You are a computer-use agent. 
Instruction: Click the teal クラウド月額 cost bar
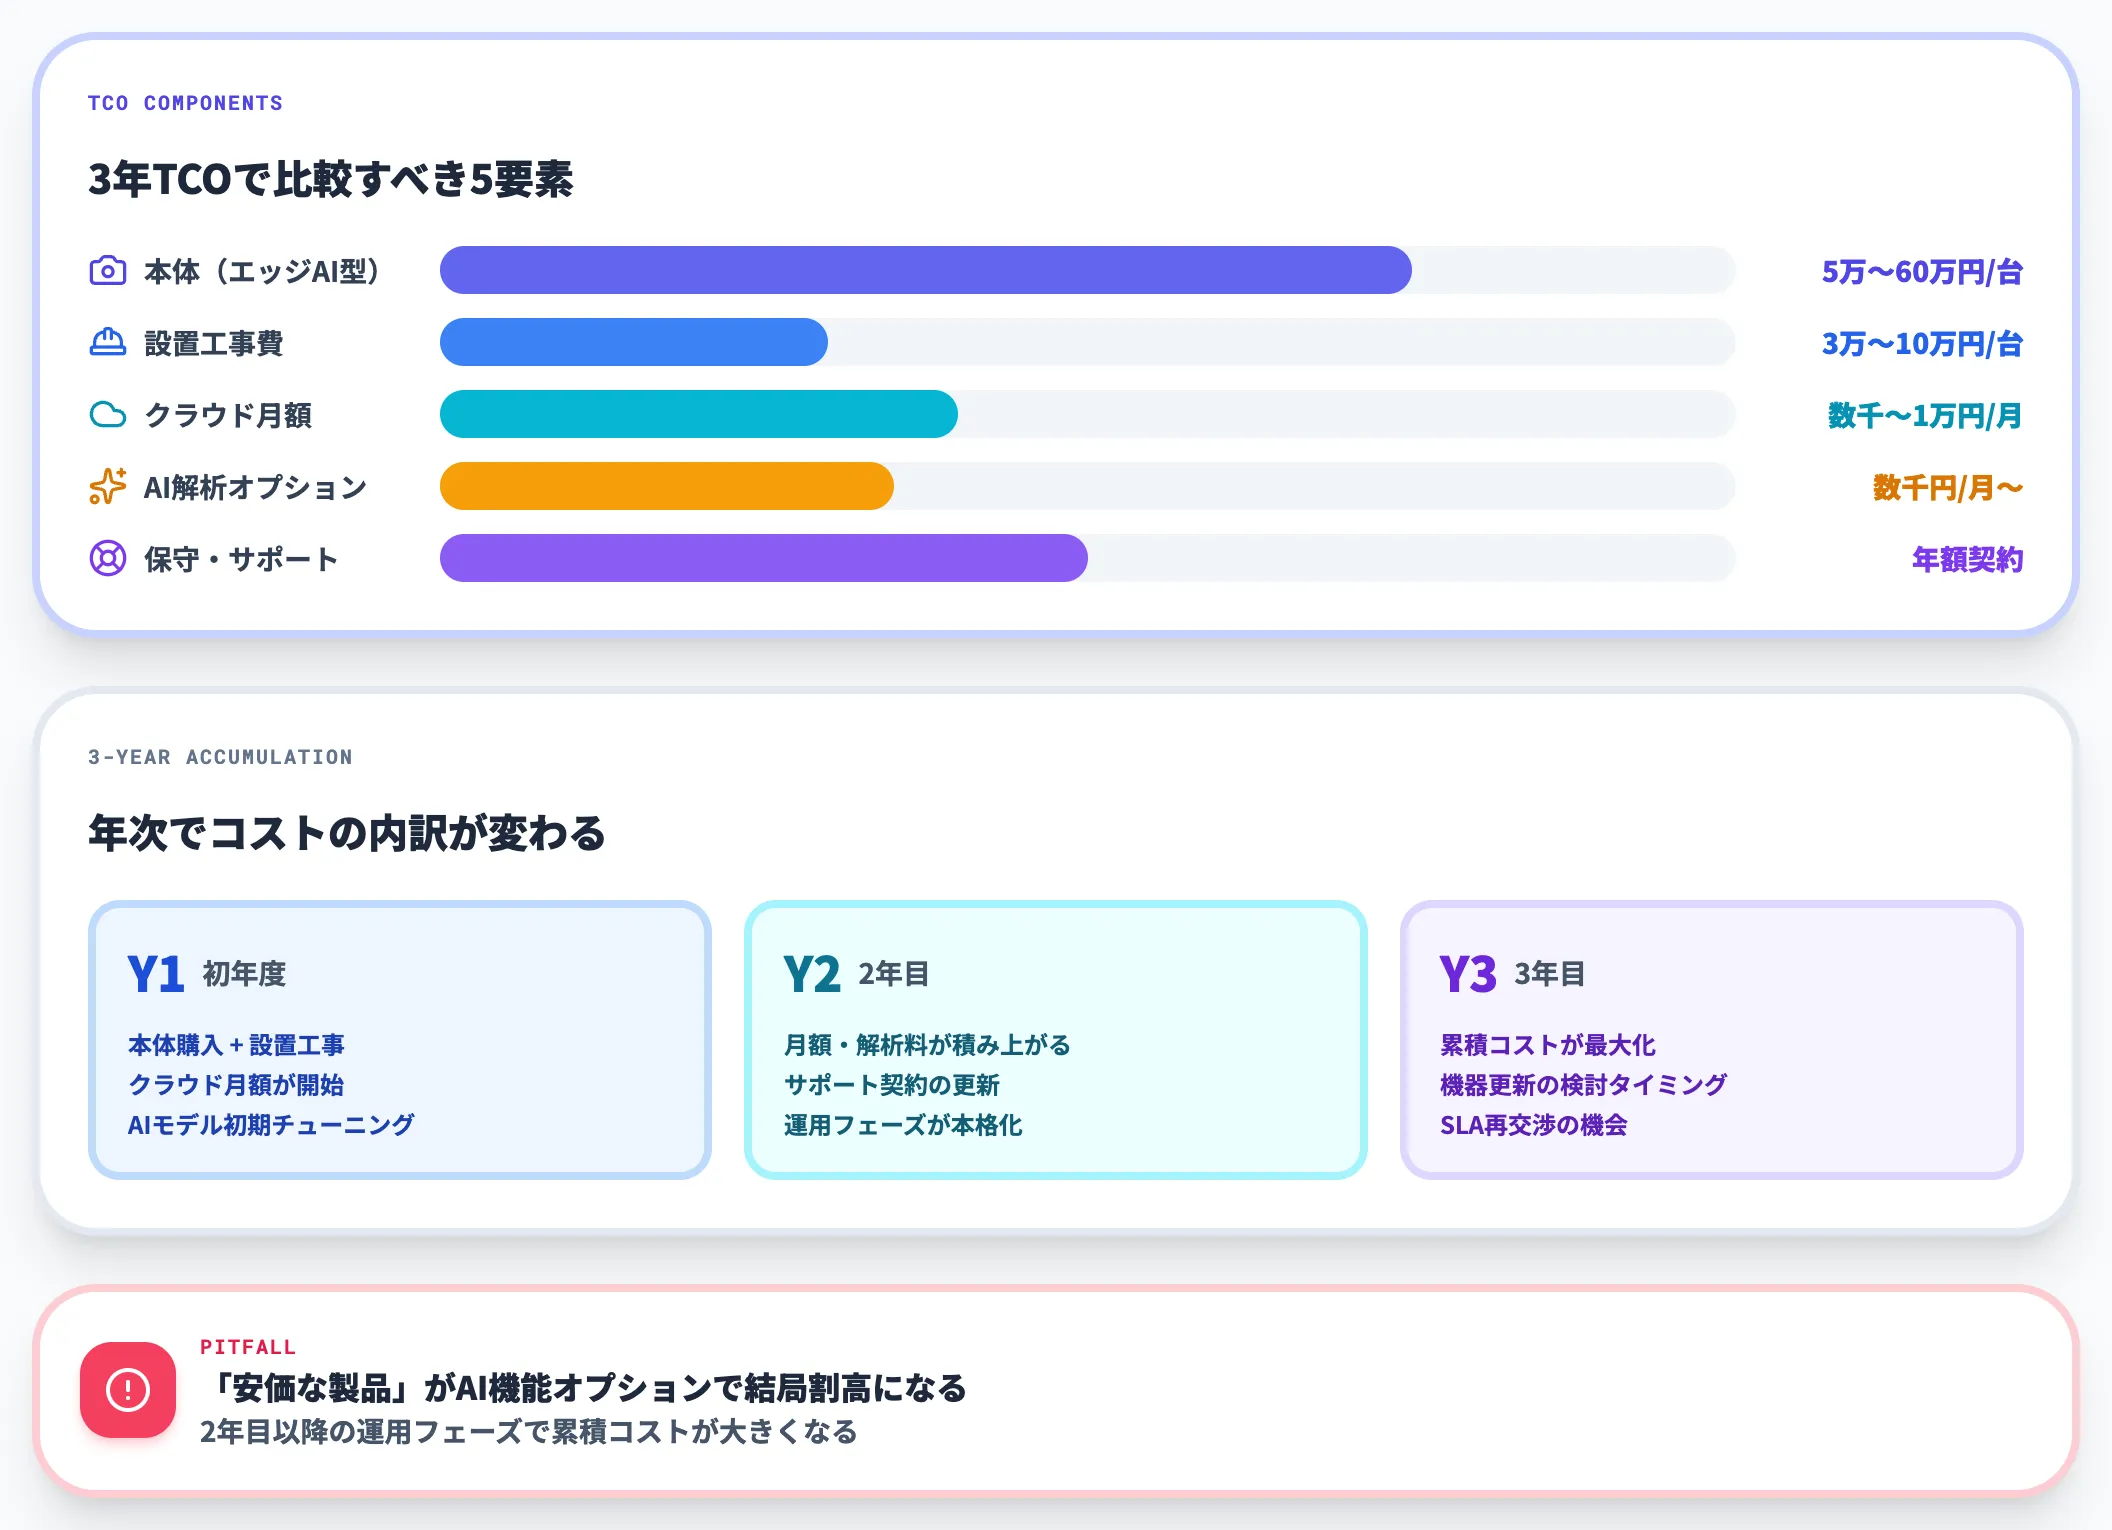[699, 414]
